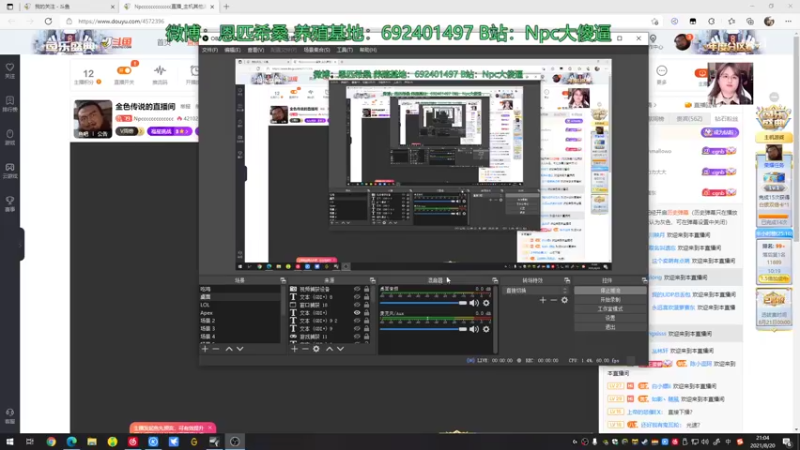Mute the desktop audio speaker icon
This screenshot has width=800, height=450.
(474, 303)
